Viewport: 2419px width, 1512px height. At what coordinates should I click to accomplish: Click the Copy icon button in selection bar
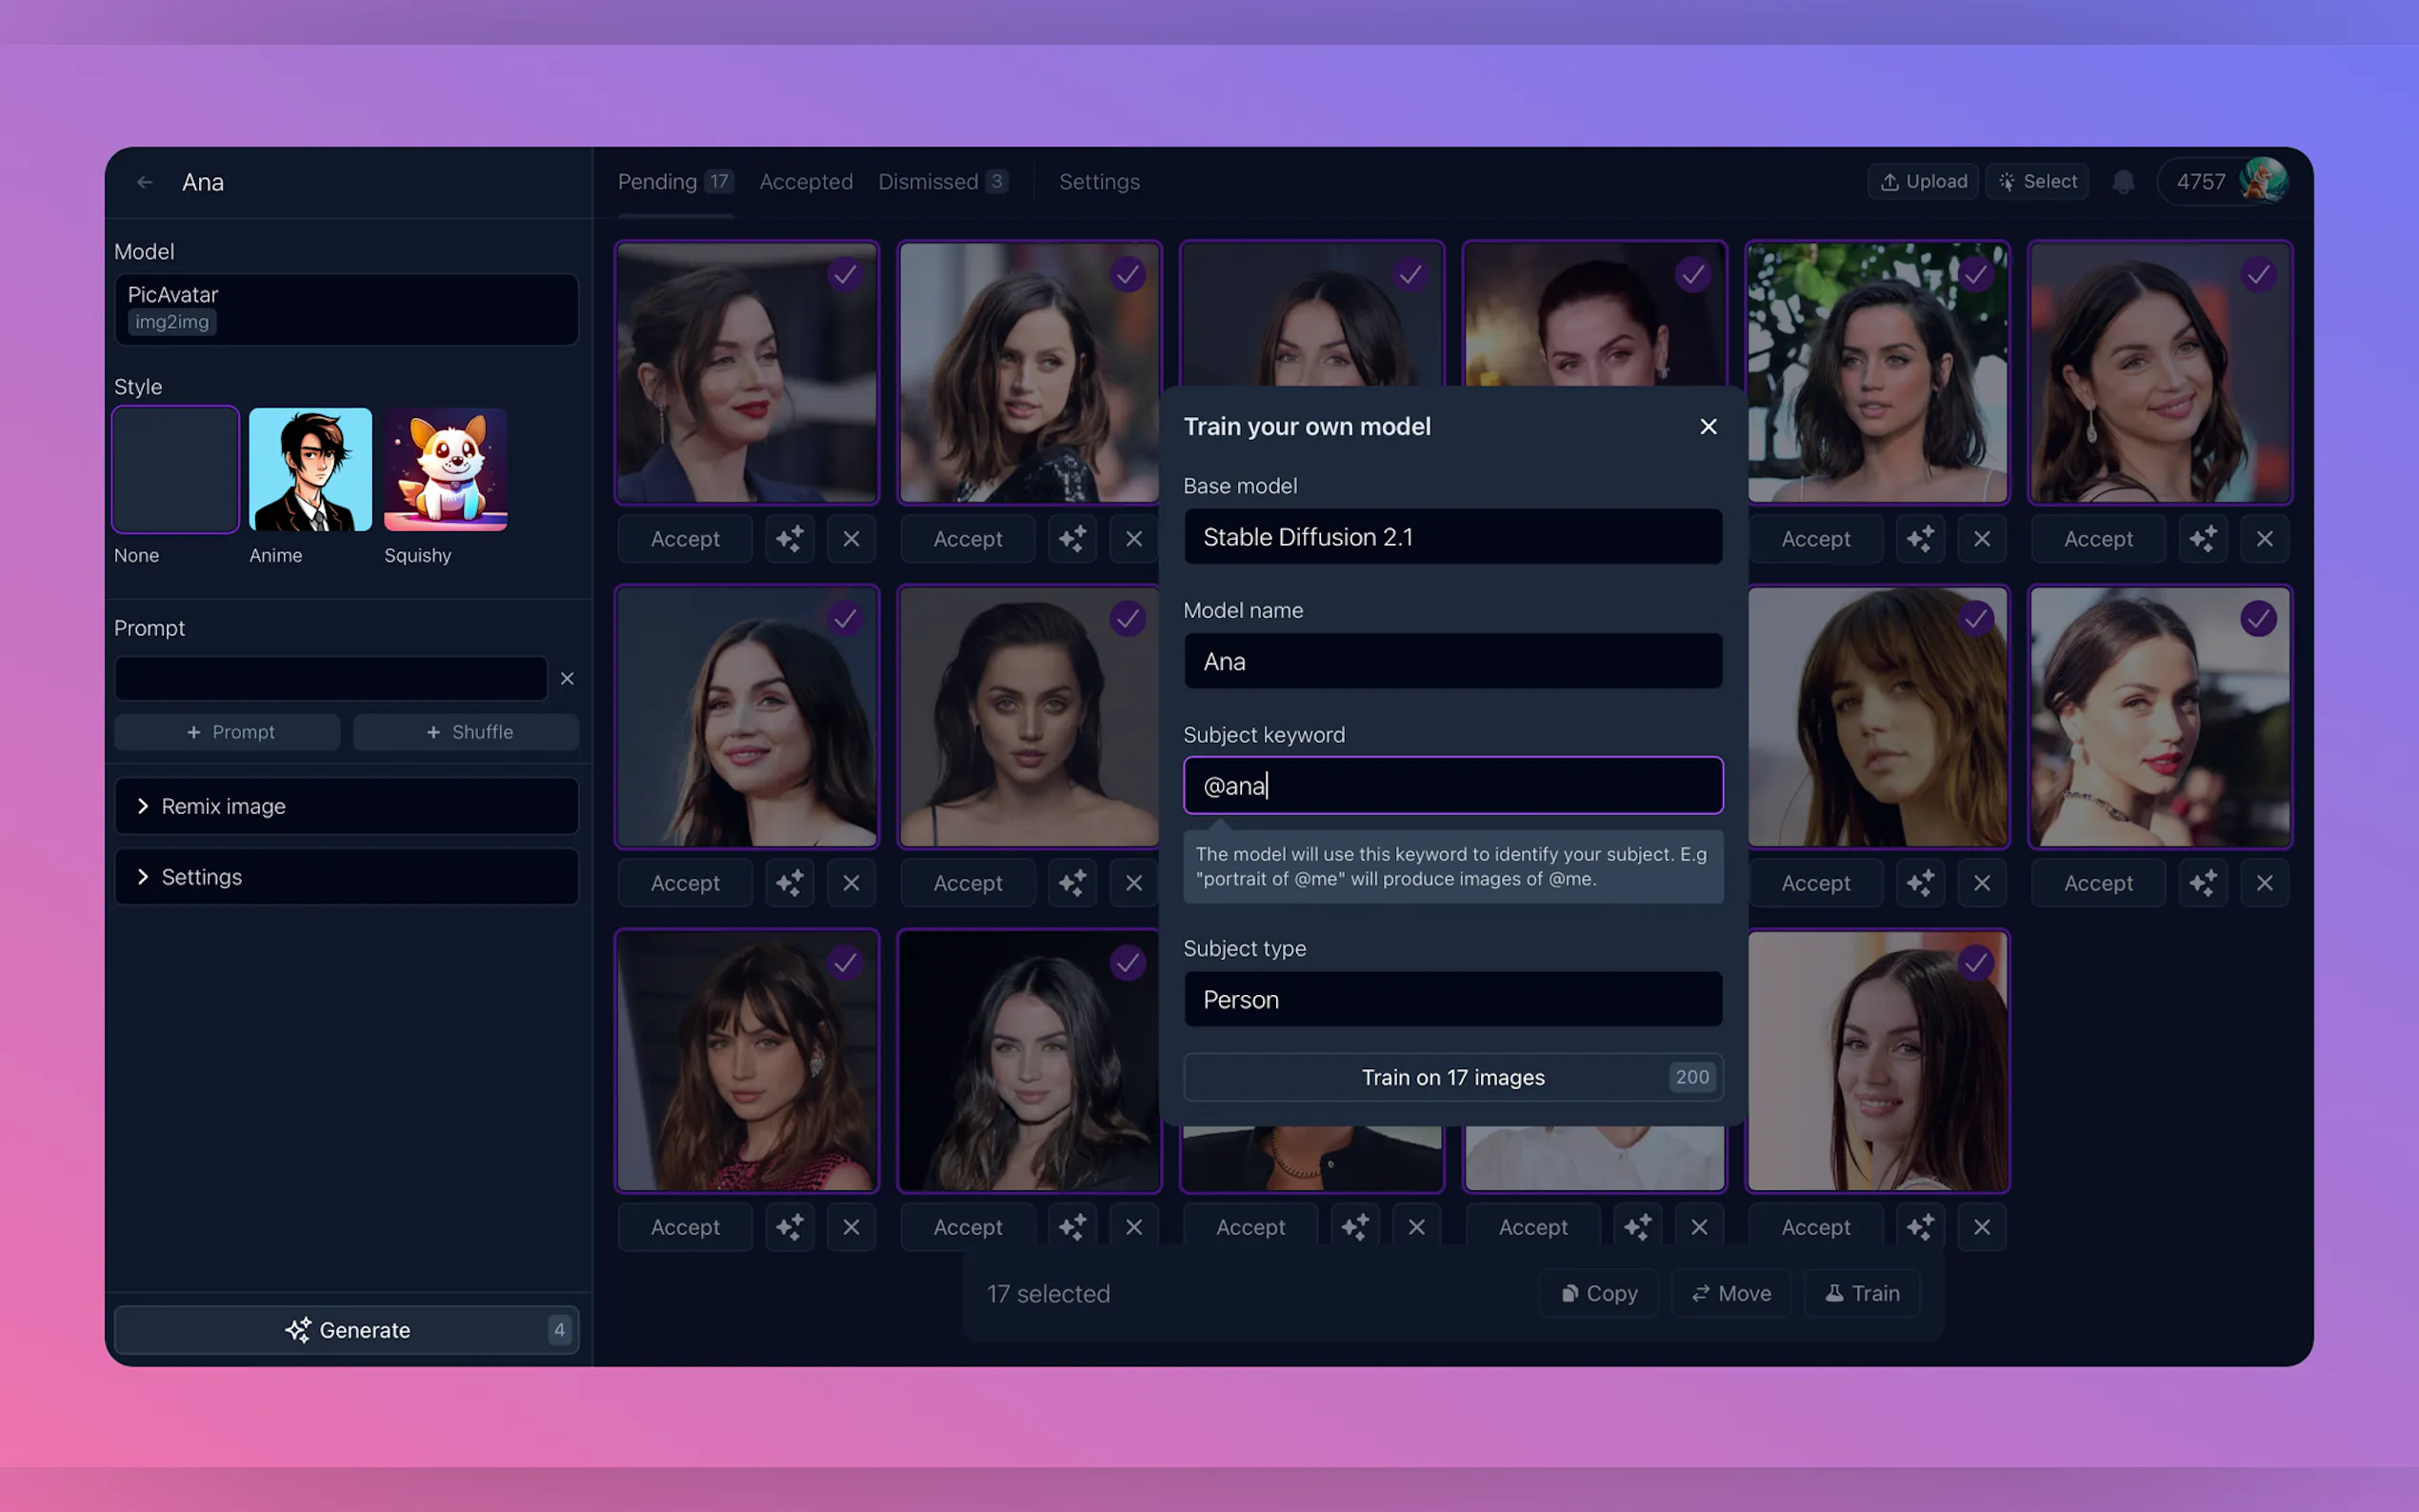pos(1598,1293)
